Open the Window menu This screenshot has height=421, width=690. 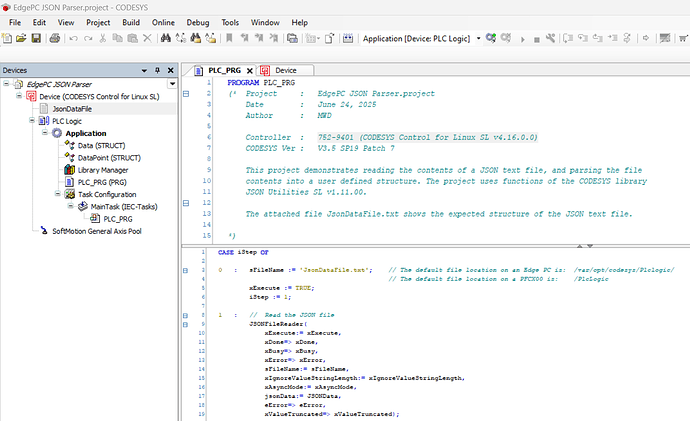(x=265, y=22)
